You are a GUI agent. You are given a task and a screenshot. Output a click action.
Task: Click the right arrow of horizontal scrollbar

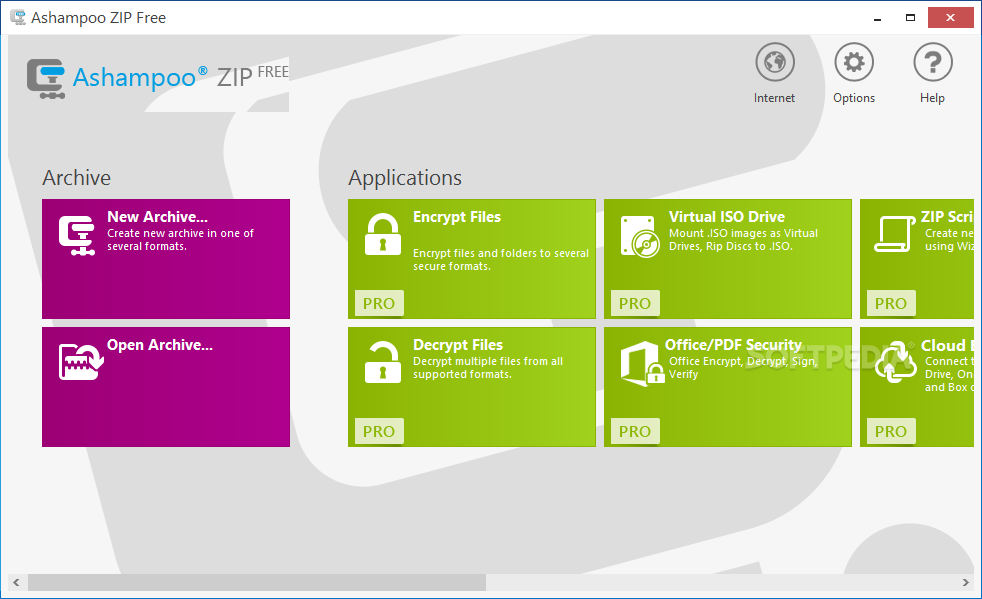click(x=965, y=583)
